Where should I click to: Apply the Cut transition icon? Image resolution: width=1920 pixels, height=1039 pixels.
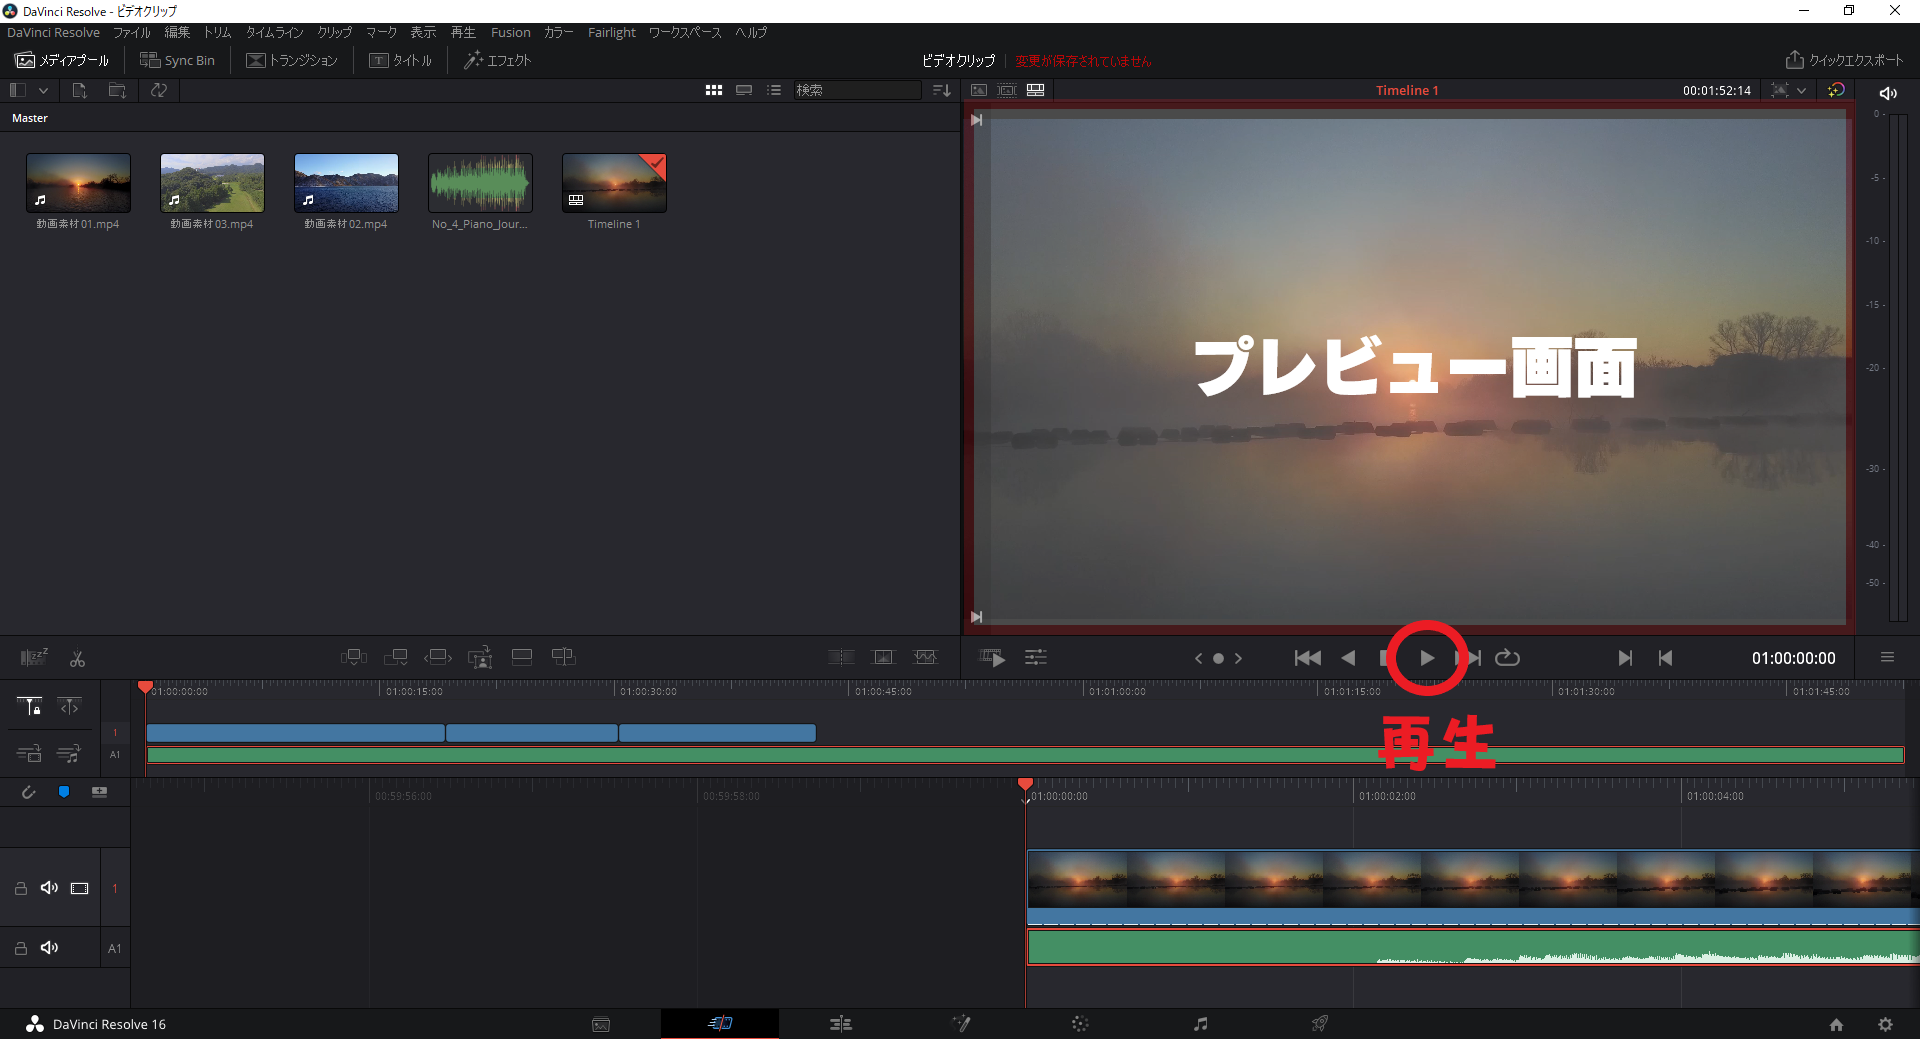coord(841,657)
